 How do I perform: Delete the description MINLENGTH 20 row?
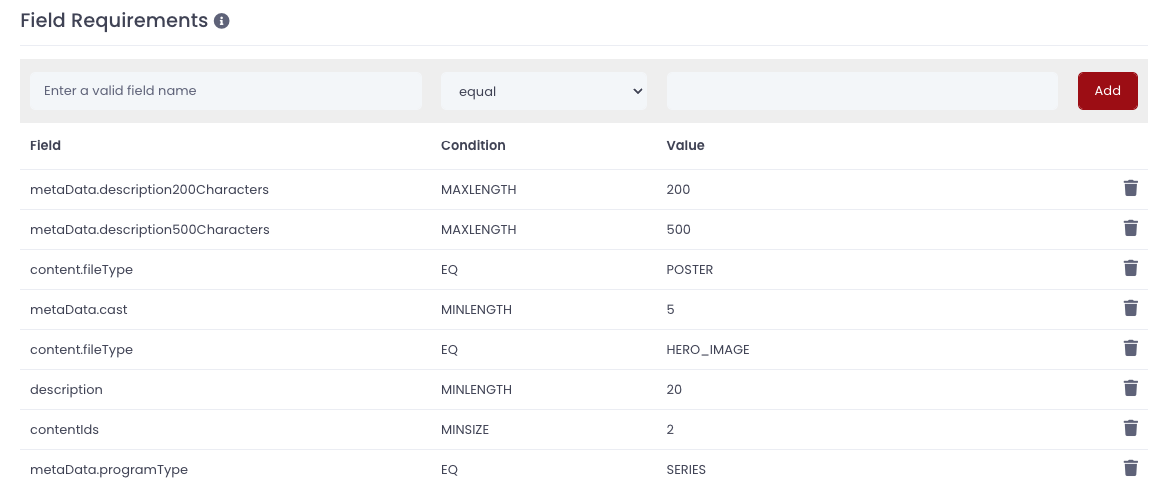[x=1131, y=388]
